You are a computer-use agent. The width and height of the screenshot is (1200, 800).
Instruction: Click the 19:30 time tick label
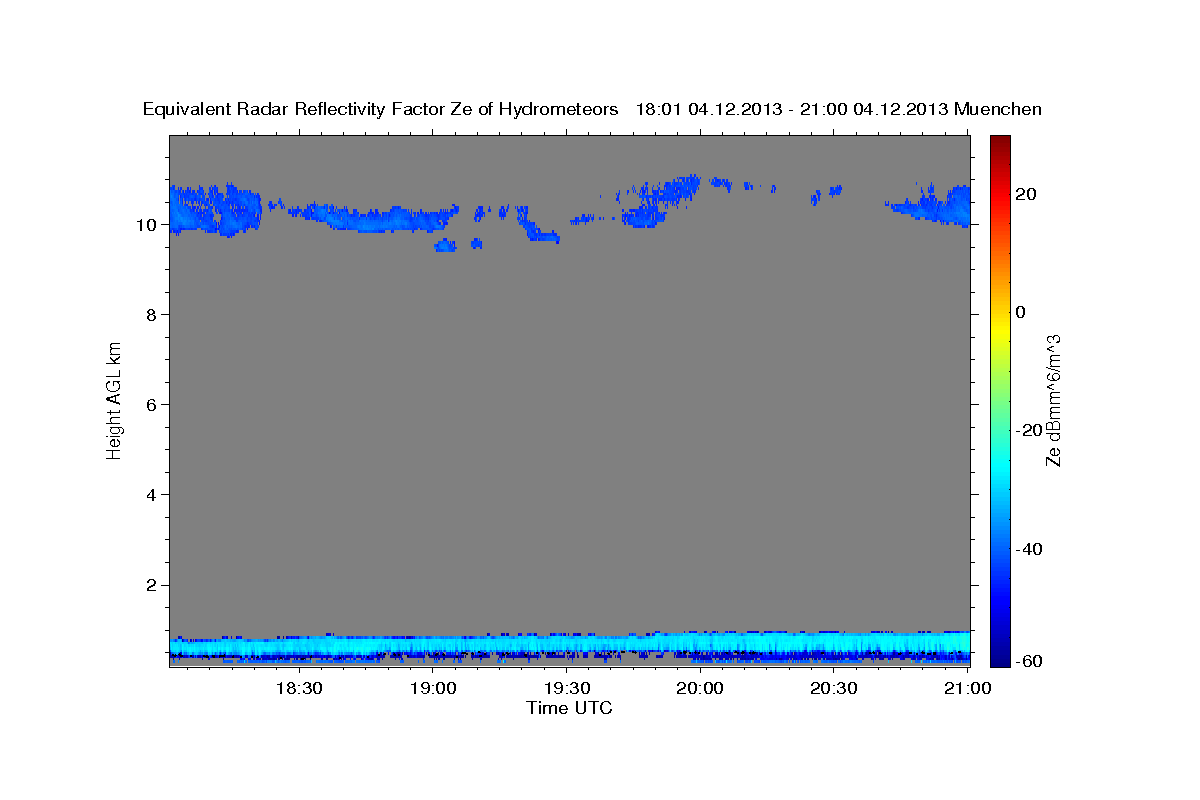567,688
